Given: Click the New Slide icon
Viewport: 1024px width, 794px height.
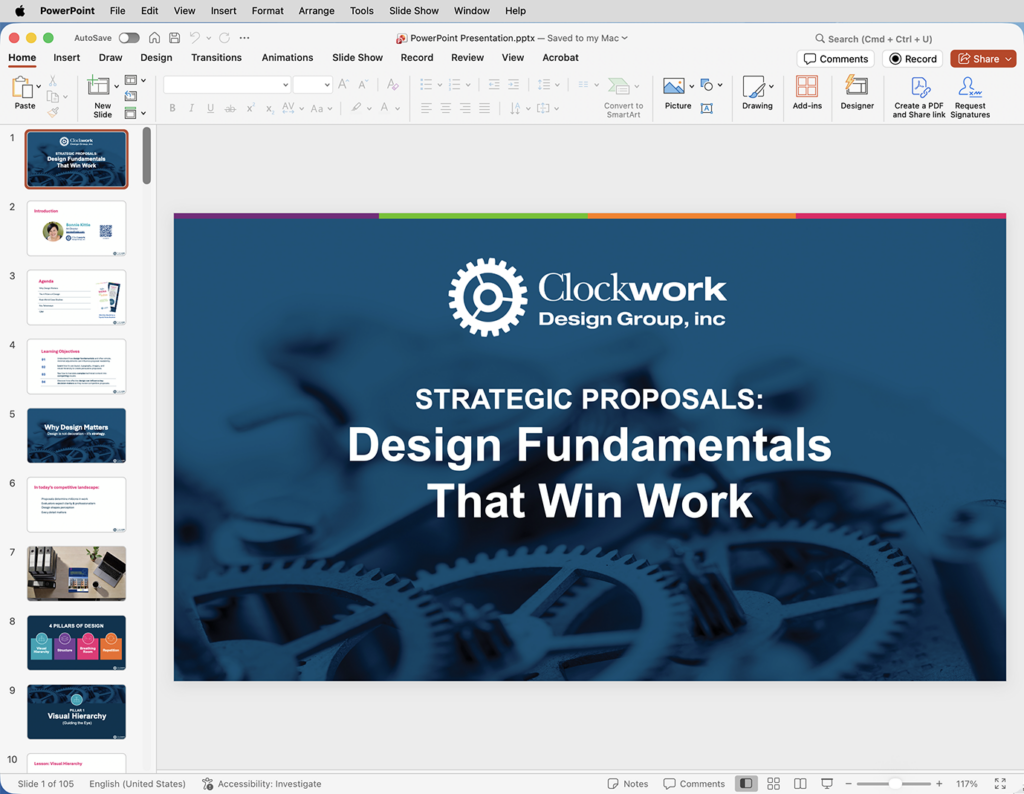Looking at the screenshot, I should pos(99,86).
